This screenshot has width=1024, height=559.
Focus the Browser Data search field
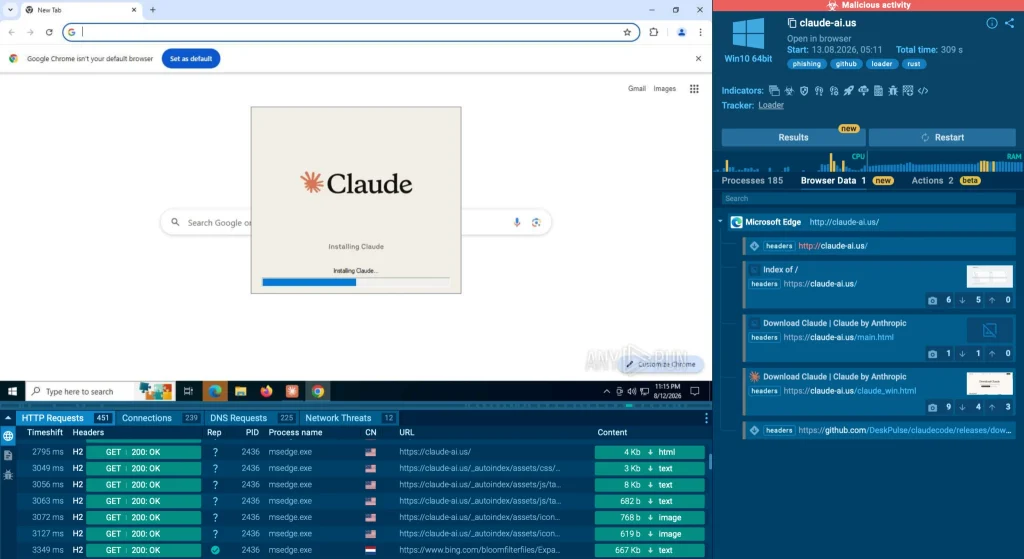pyautogui.click(x=869, y=199)
